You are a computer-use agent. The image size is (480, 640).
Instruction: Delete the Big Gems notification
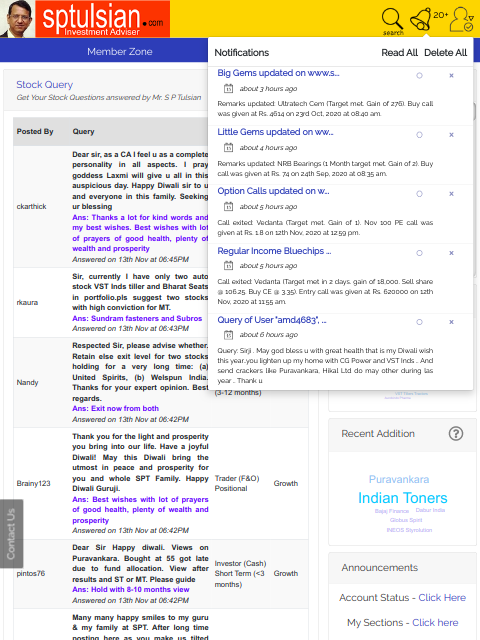coord(451,76)
